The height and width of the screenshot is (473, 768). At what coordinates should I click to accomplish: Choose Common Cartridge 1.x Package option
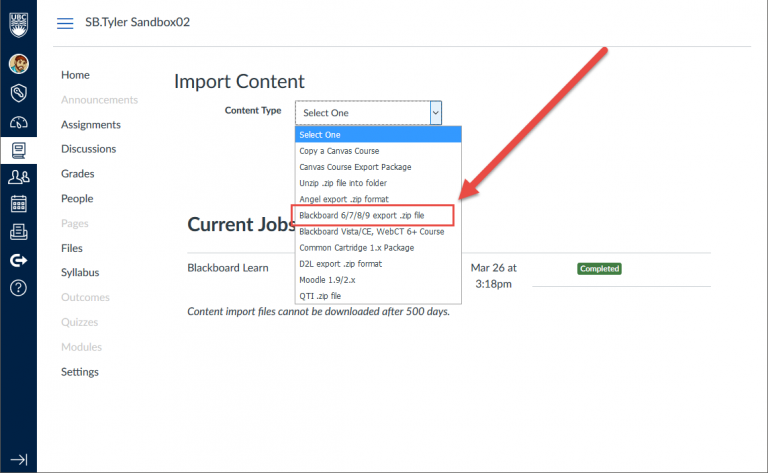(x=378, y=248)
